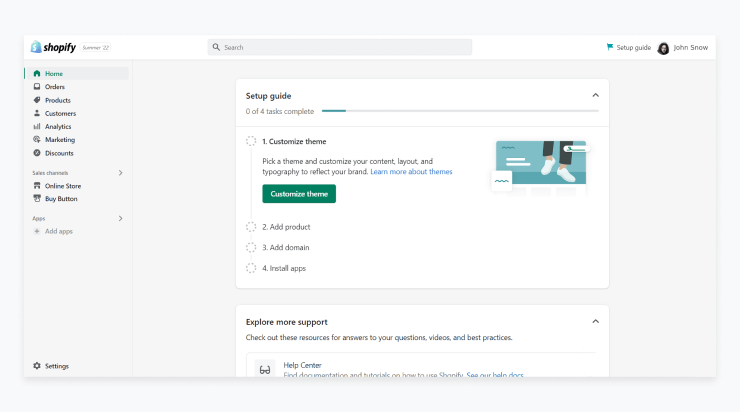Viewport: 740px width, 412px height.
Task: Click the Apps section label
Action: click(39, 219)
